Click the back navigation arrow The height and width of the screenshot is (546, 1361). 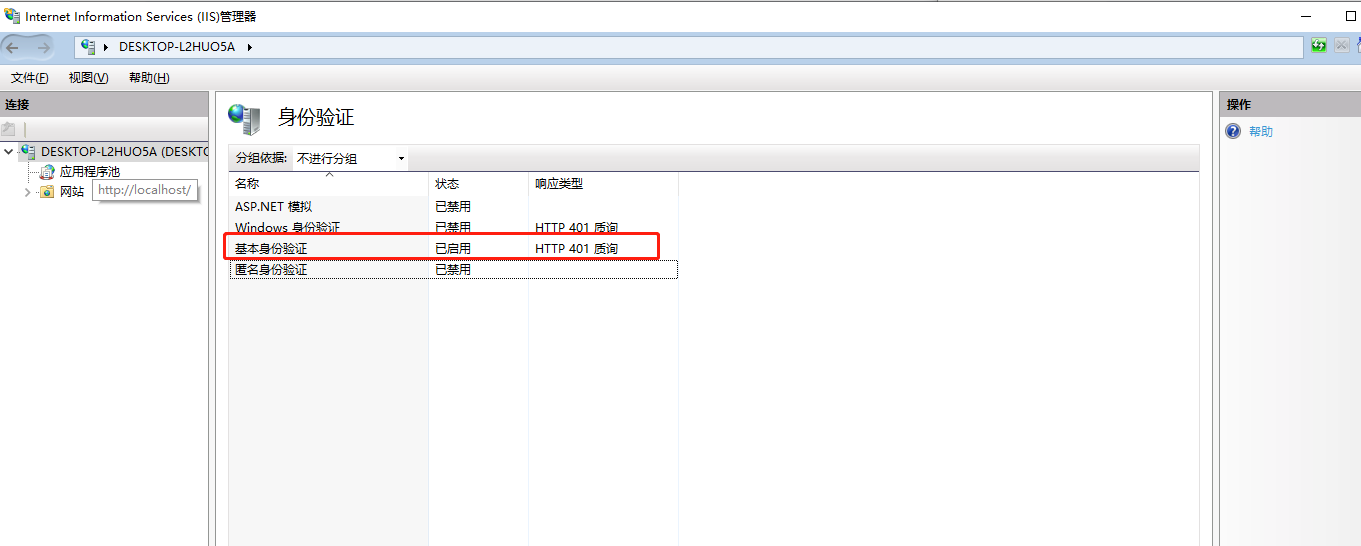pyautogui.click(x=13, y=47)
